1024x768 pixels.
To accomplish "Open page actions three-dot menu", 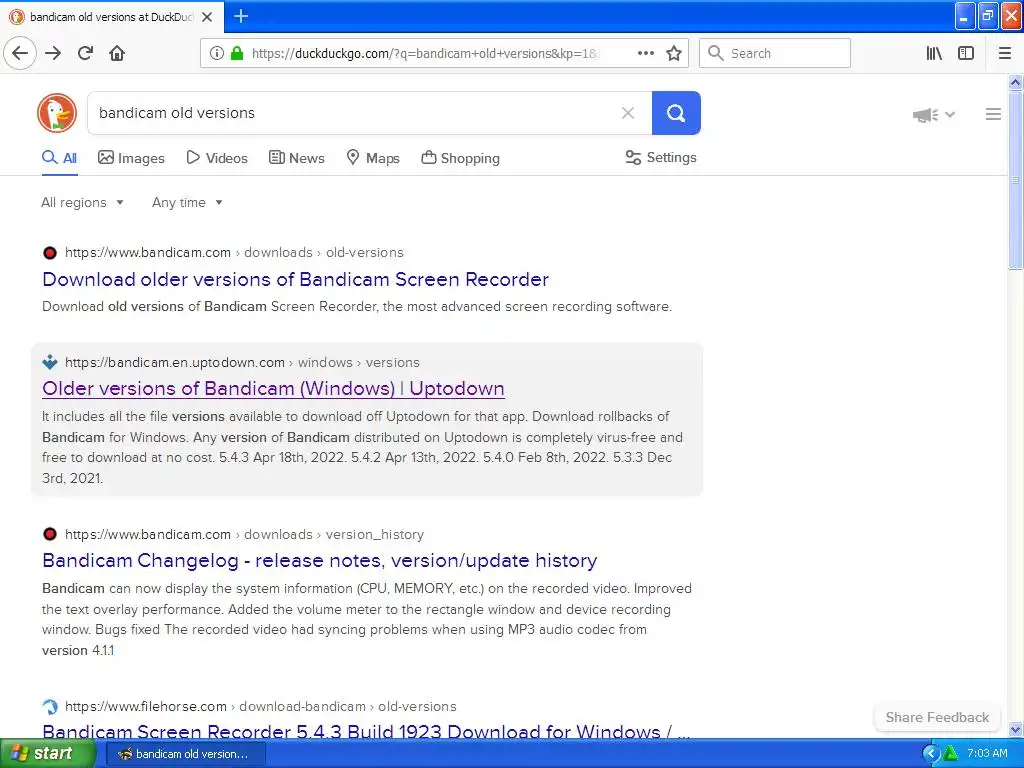I will click(645, 53).
